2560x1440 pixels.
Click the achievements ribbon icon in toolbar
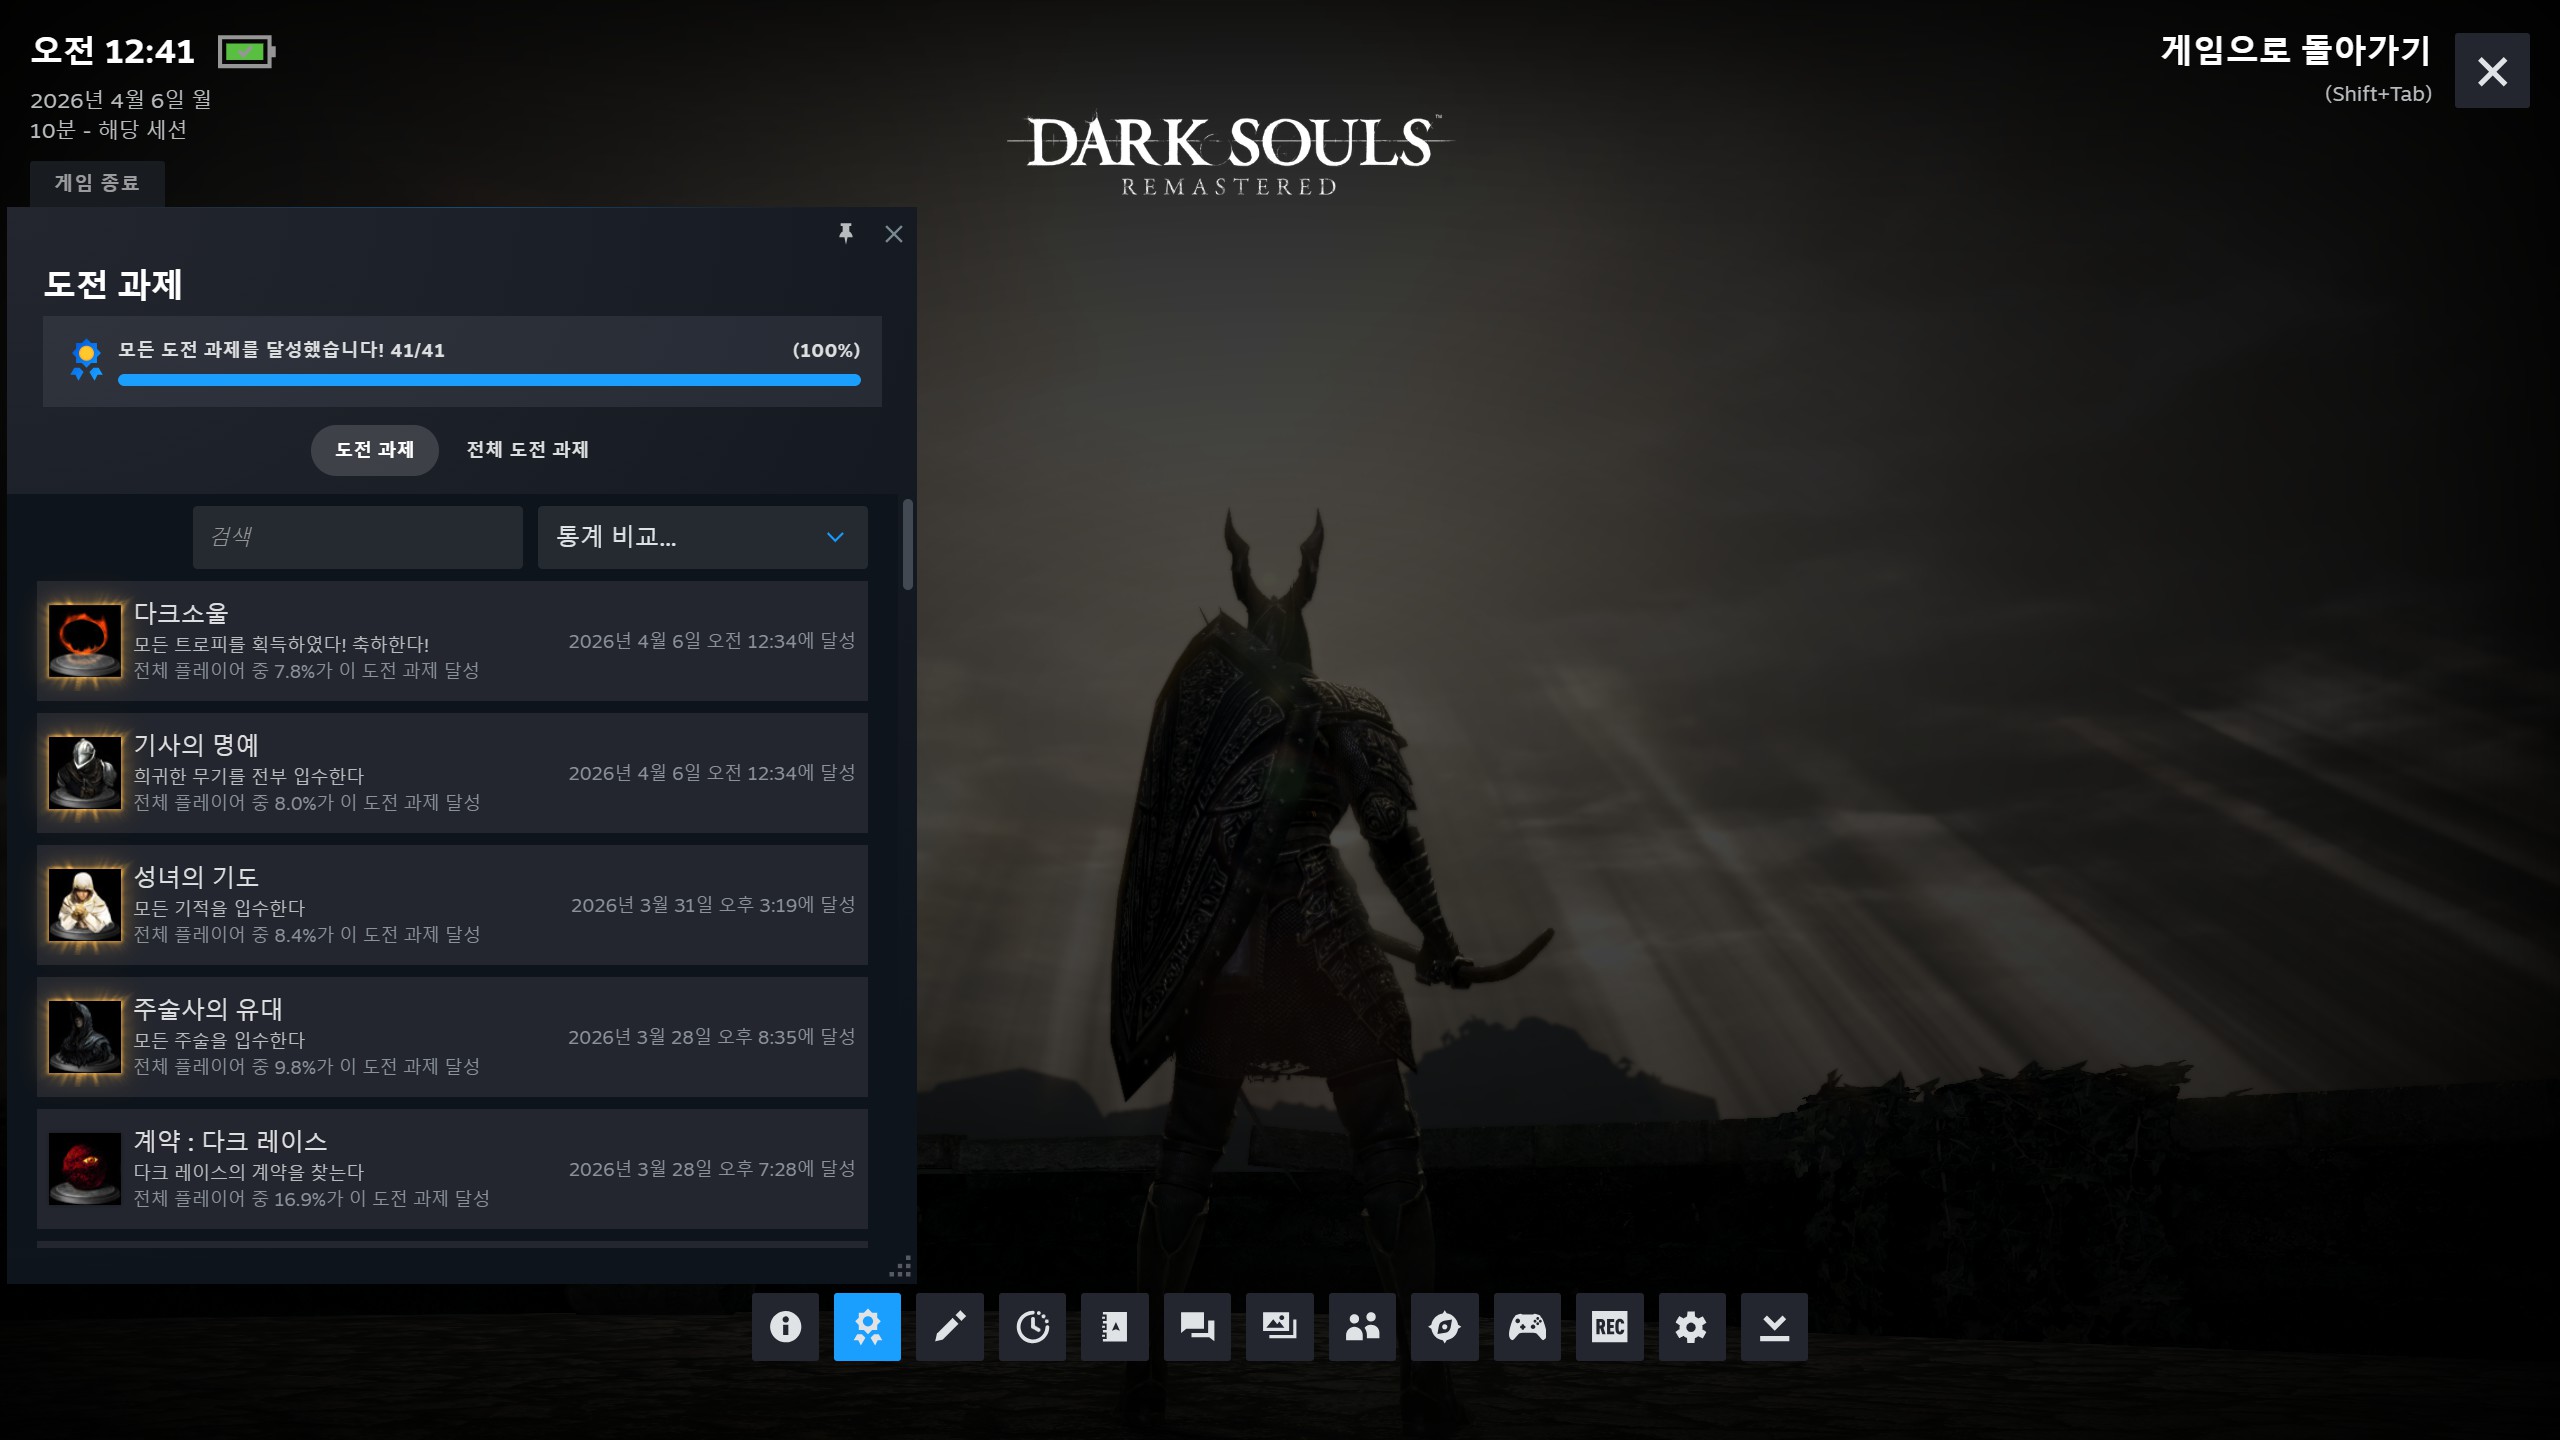tap(867, 1327)
